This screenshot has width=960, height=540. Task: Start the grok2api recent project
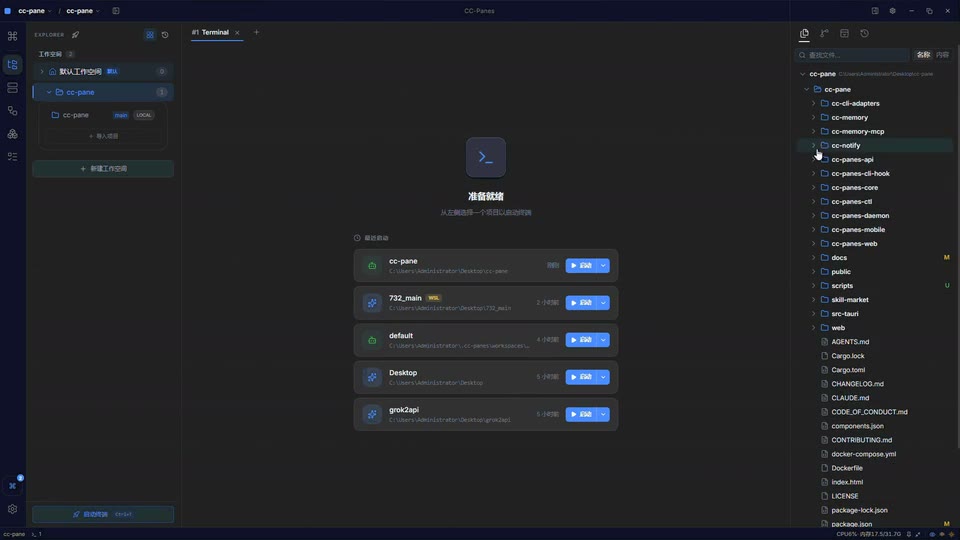(x=581, y=414)
